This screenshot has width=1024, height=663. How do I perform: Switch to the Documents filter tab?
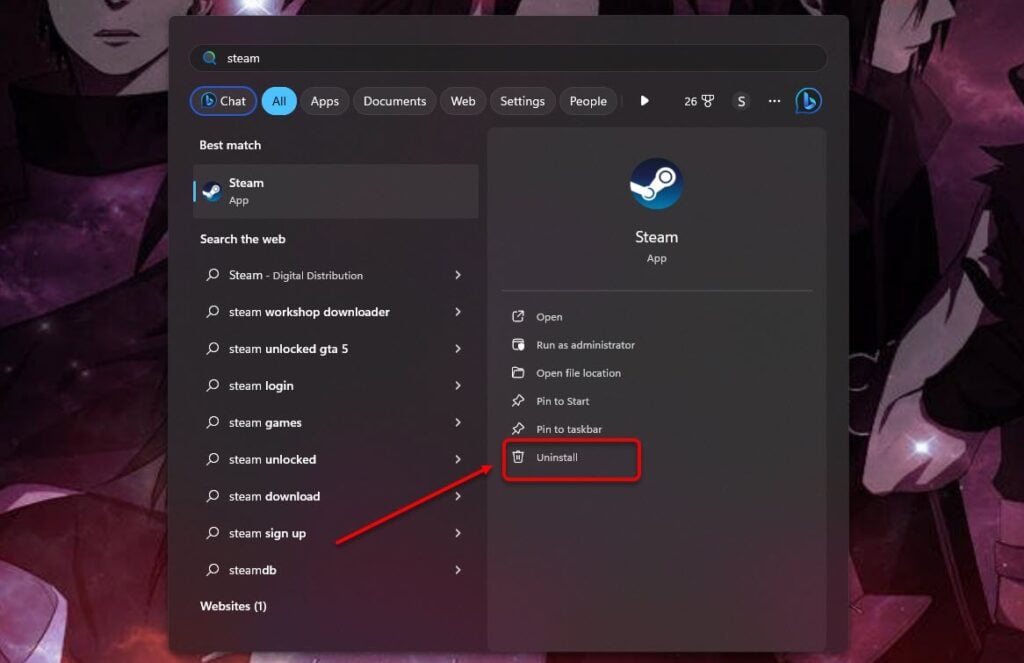pos(394,101)
